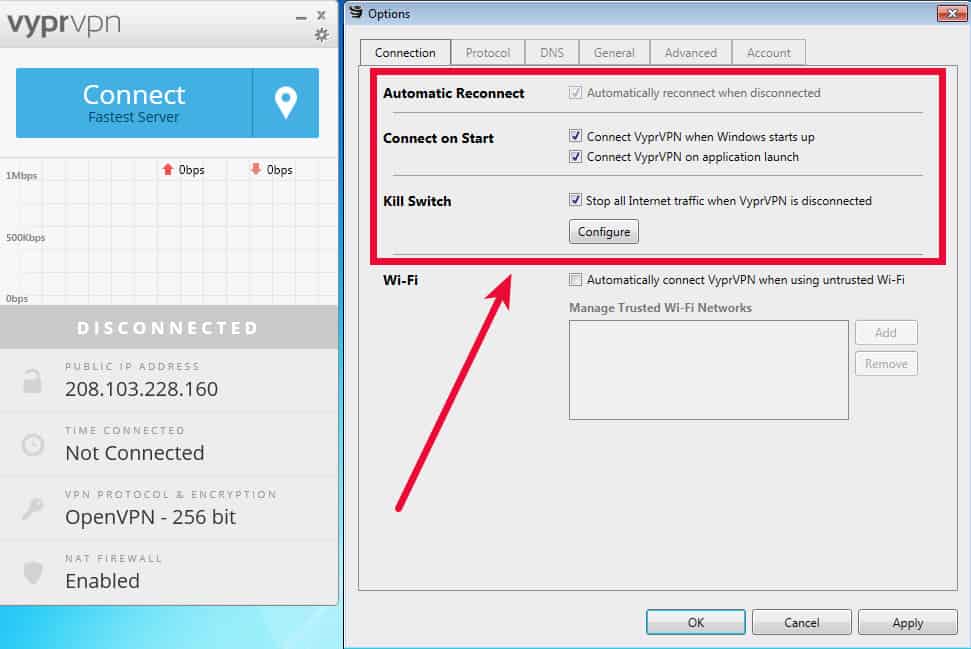Screen dimensions: 971x649
Task: Click the upload speed red arrow icon
Action: [x=167, y=169]
